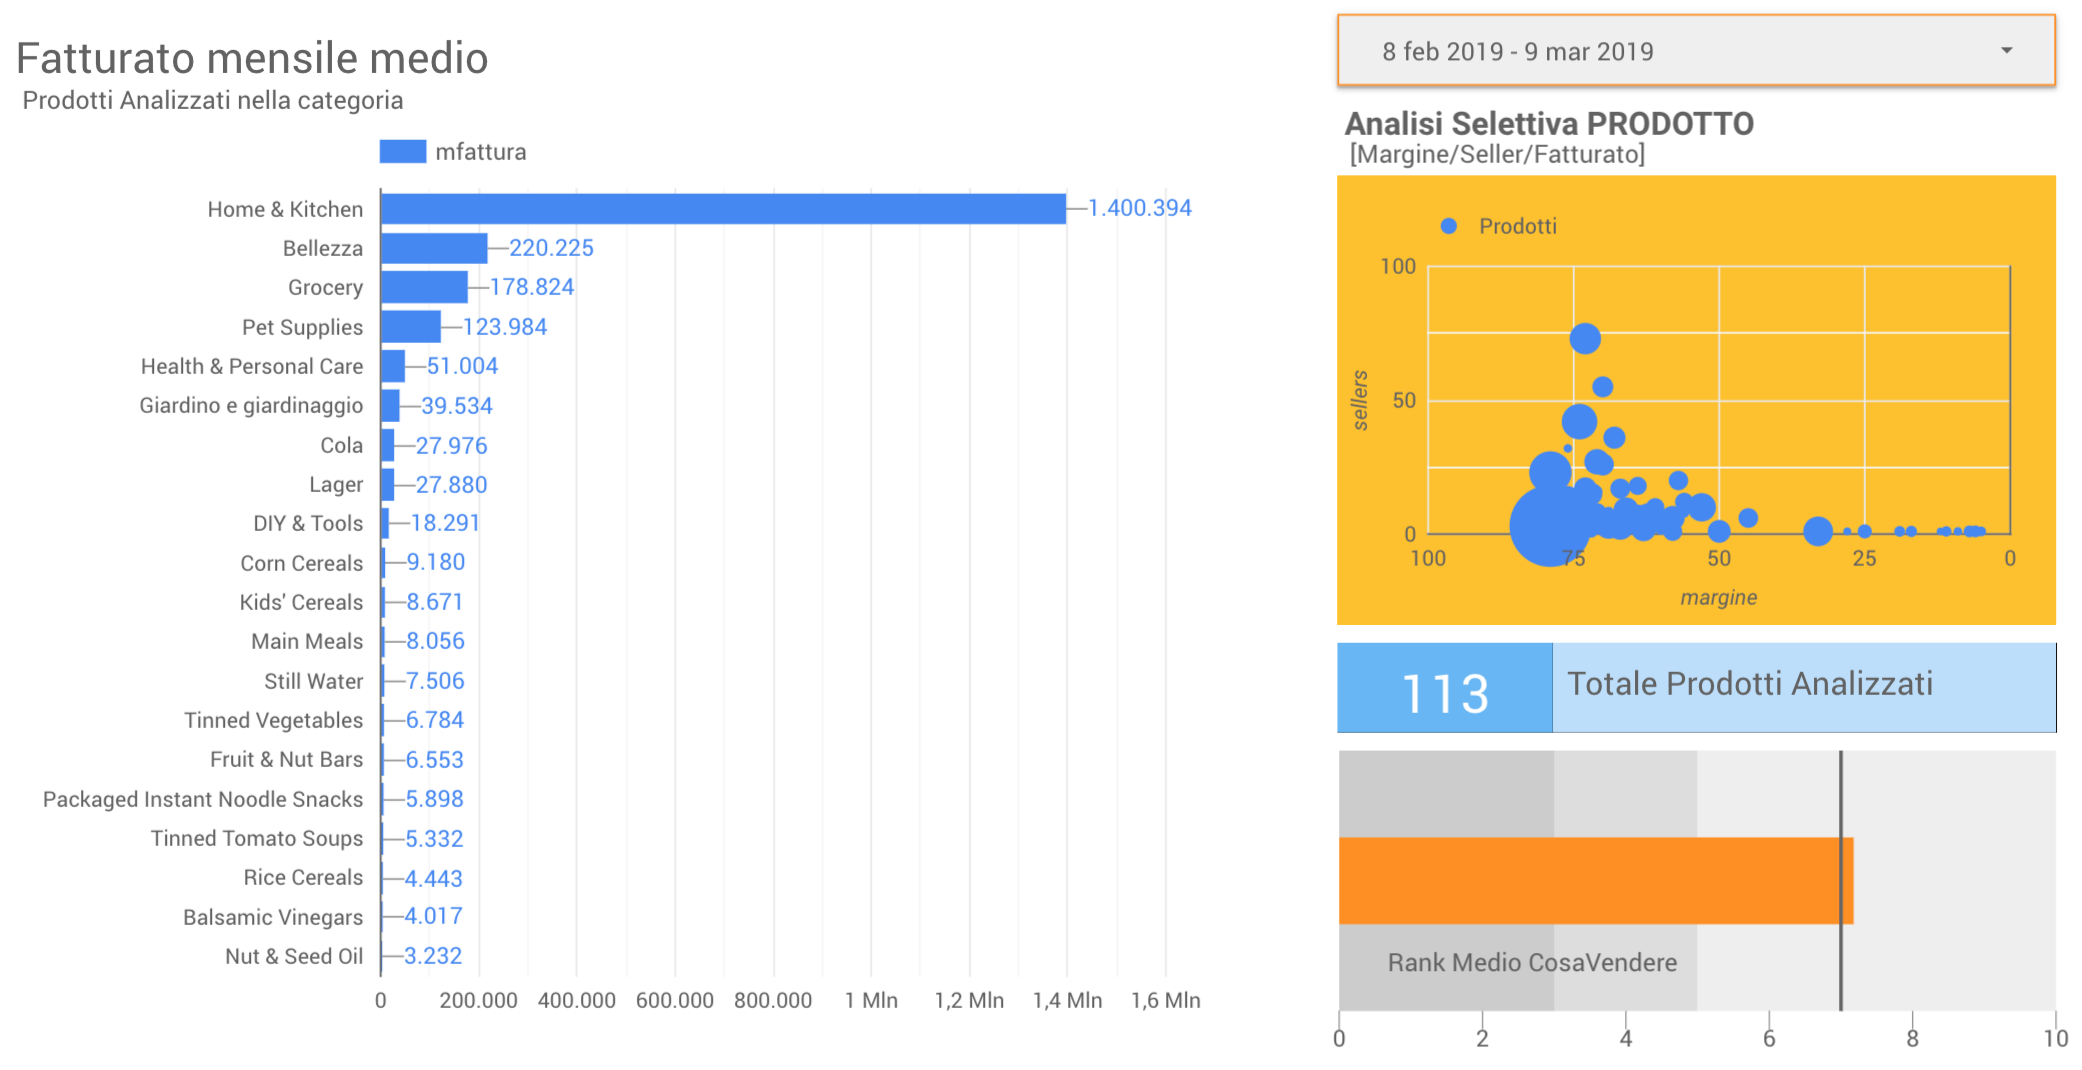This screenshot has height=1070, width=2082.
Task: Click the Corn Cereals label
Action: (301, 563)
